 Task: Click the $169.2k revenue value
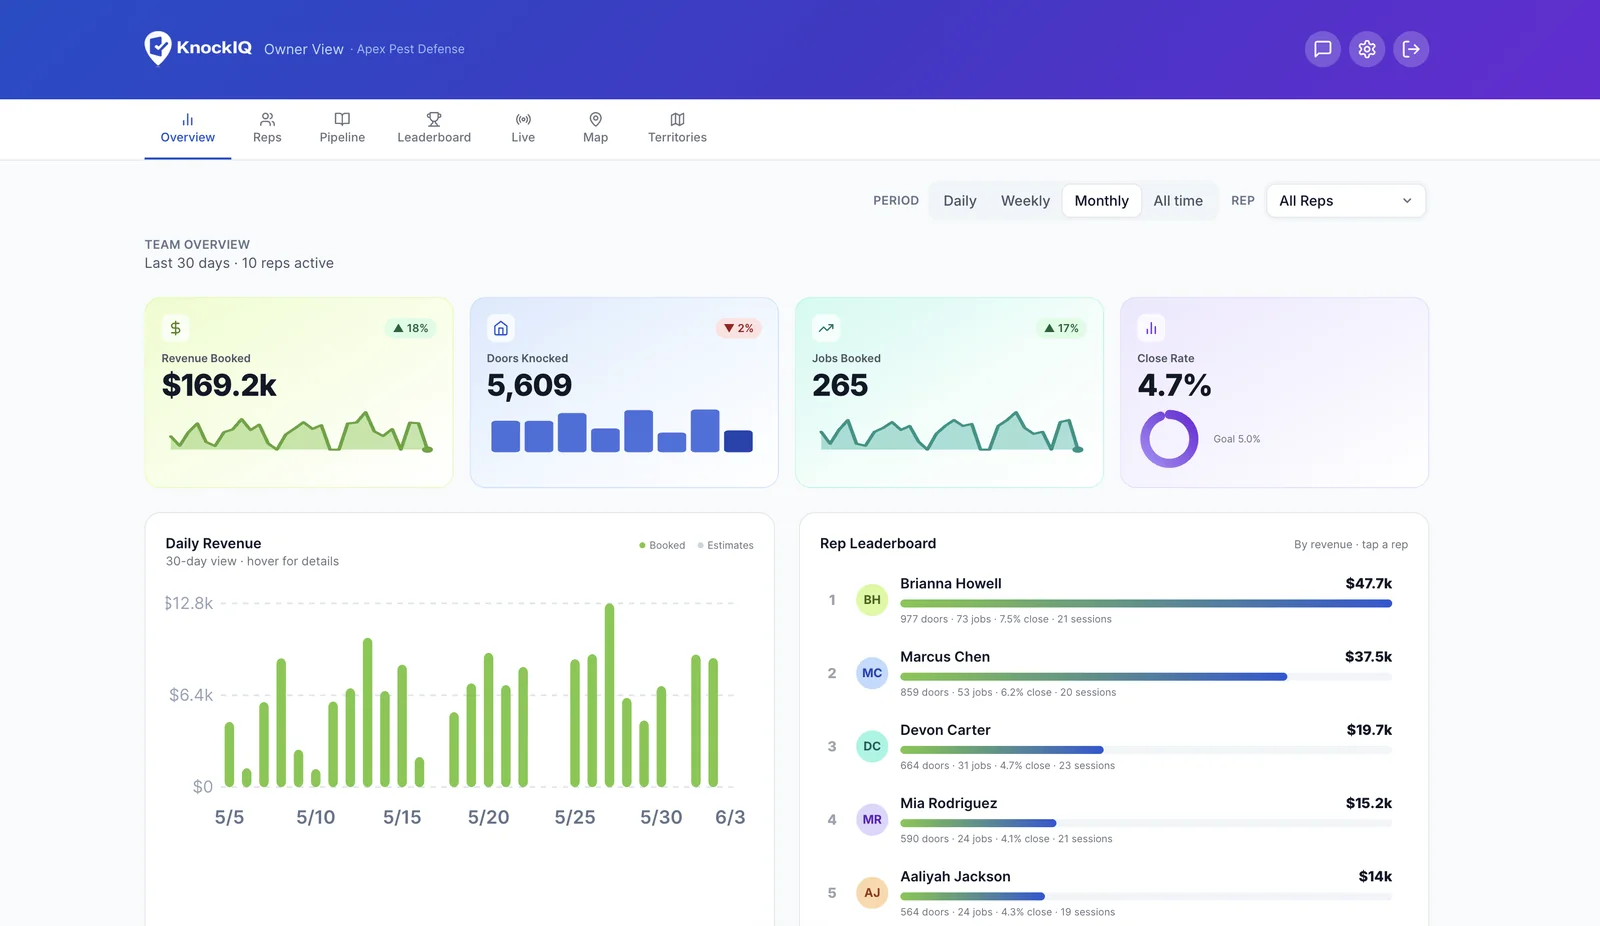pyautogui.click(x=219, y=385)
